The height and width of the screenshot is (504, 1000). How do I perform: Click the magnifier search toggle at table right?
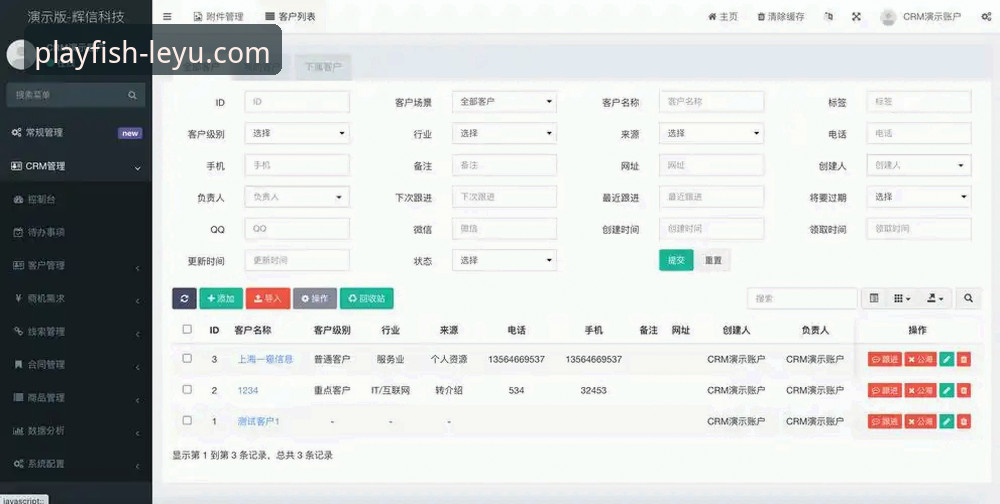(968, 298)
